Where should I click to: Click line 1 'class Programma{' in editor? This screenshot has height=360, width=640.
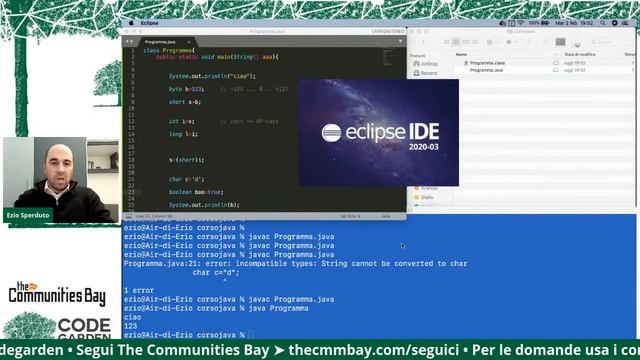(169, 51)
